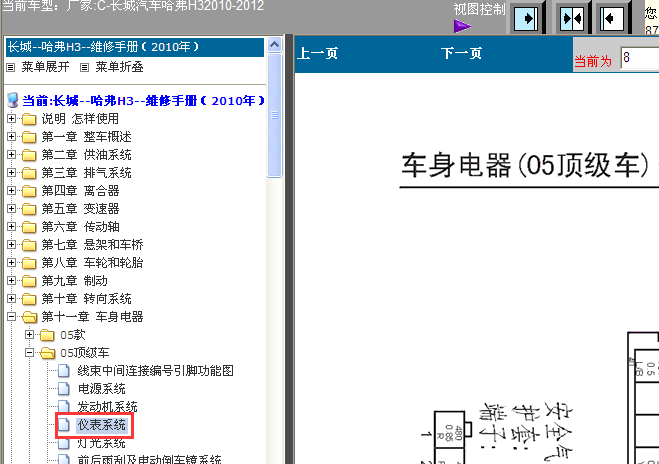Screen dimensions: 659x464
Task: Select 第八章 车轮和轮胎 chapter label
Action: click(92, 263)
